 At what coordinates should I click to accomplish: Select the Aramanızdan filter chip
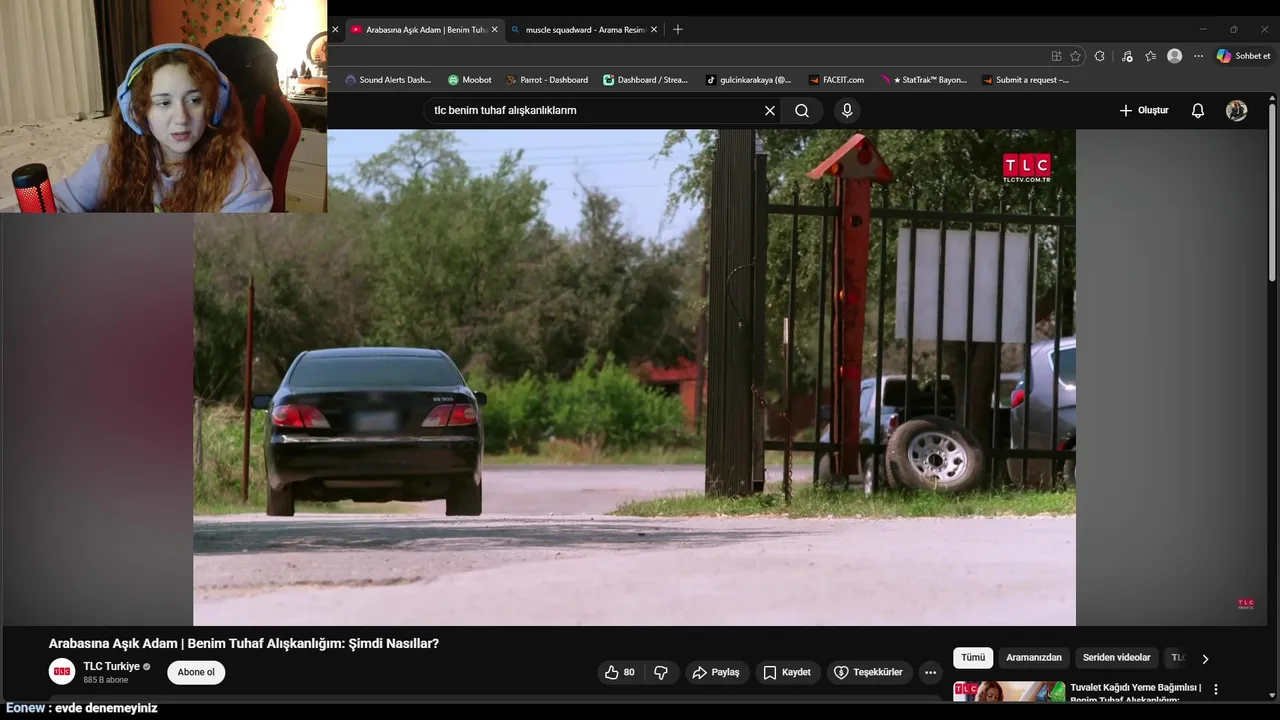(x=1034, y=657)
